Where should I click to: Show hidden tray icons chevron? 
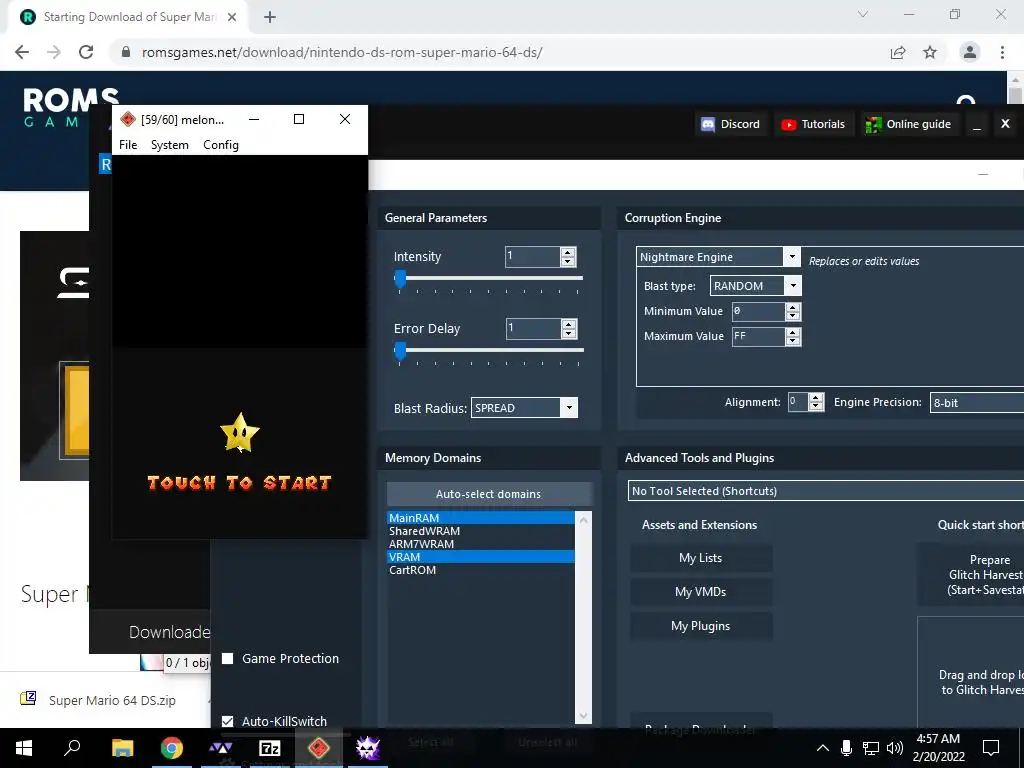pos(823,748)
